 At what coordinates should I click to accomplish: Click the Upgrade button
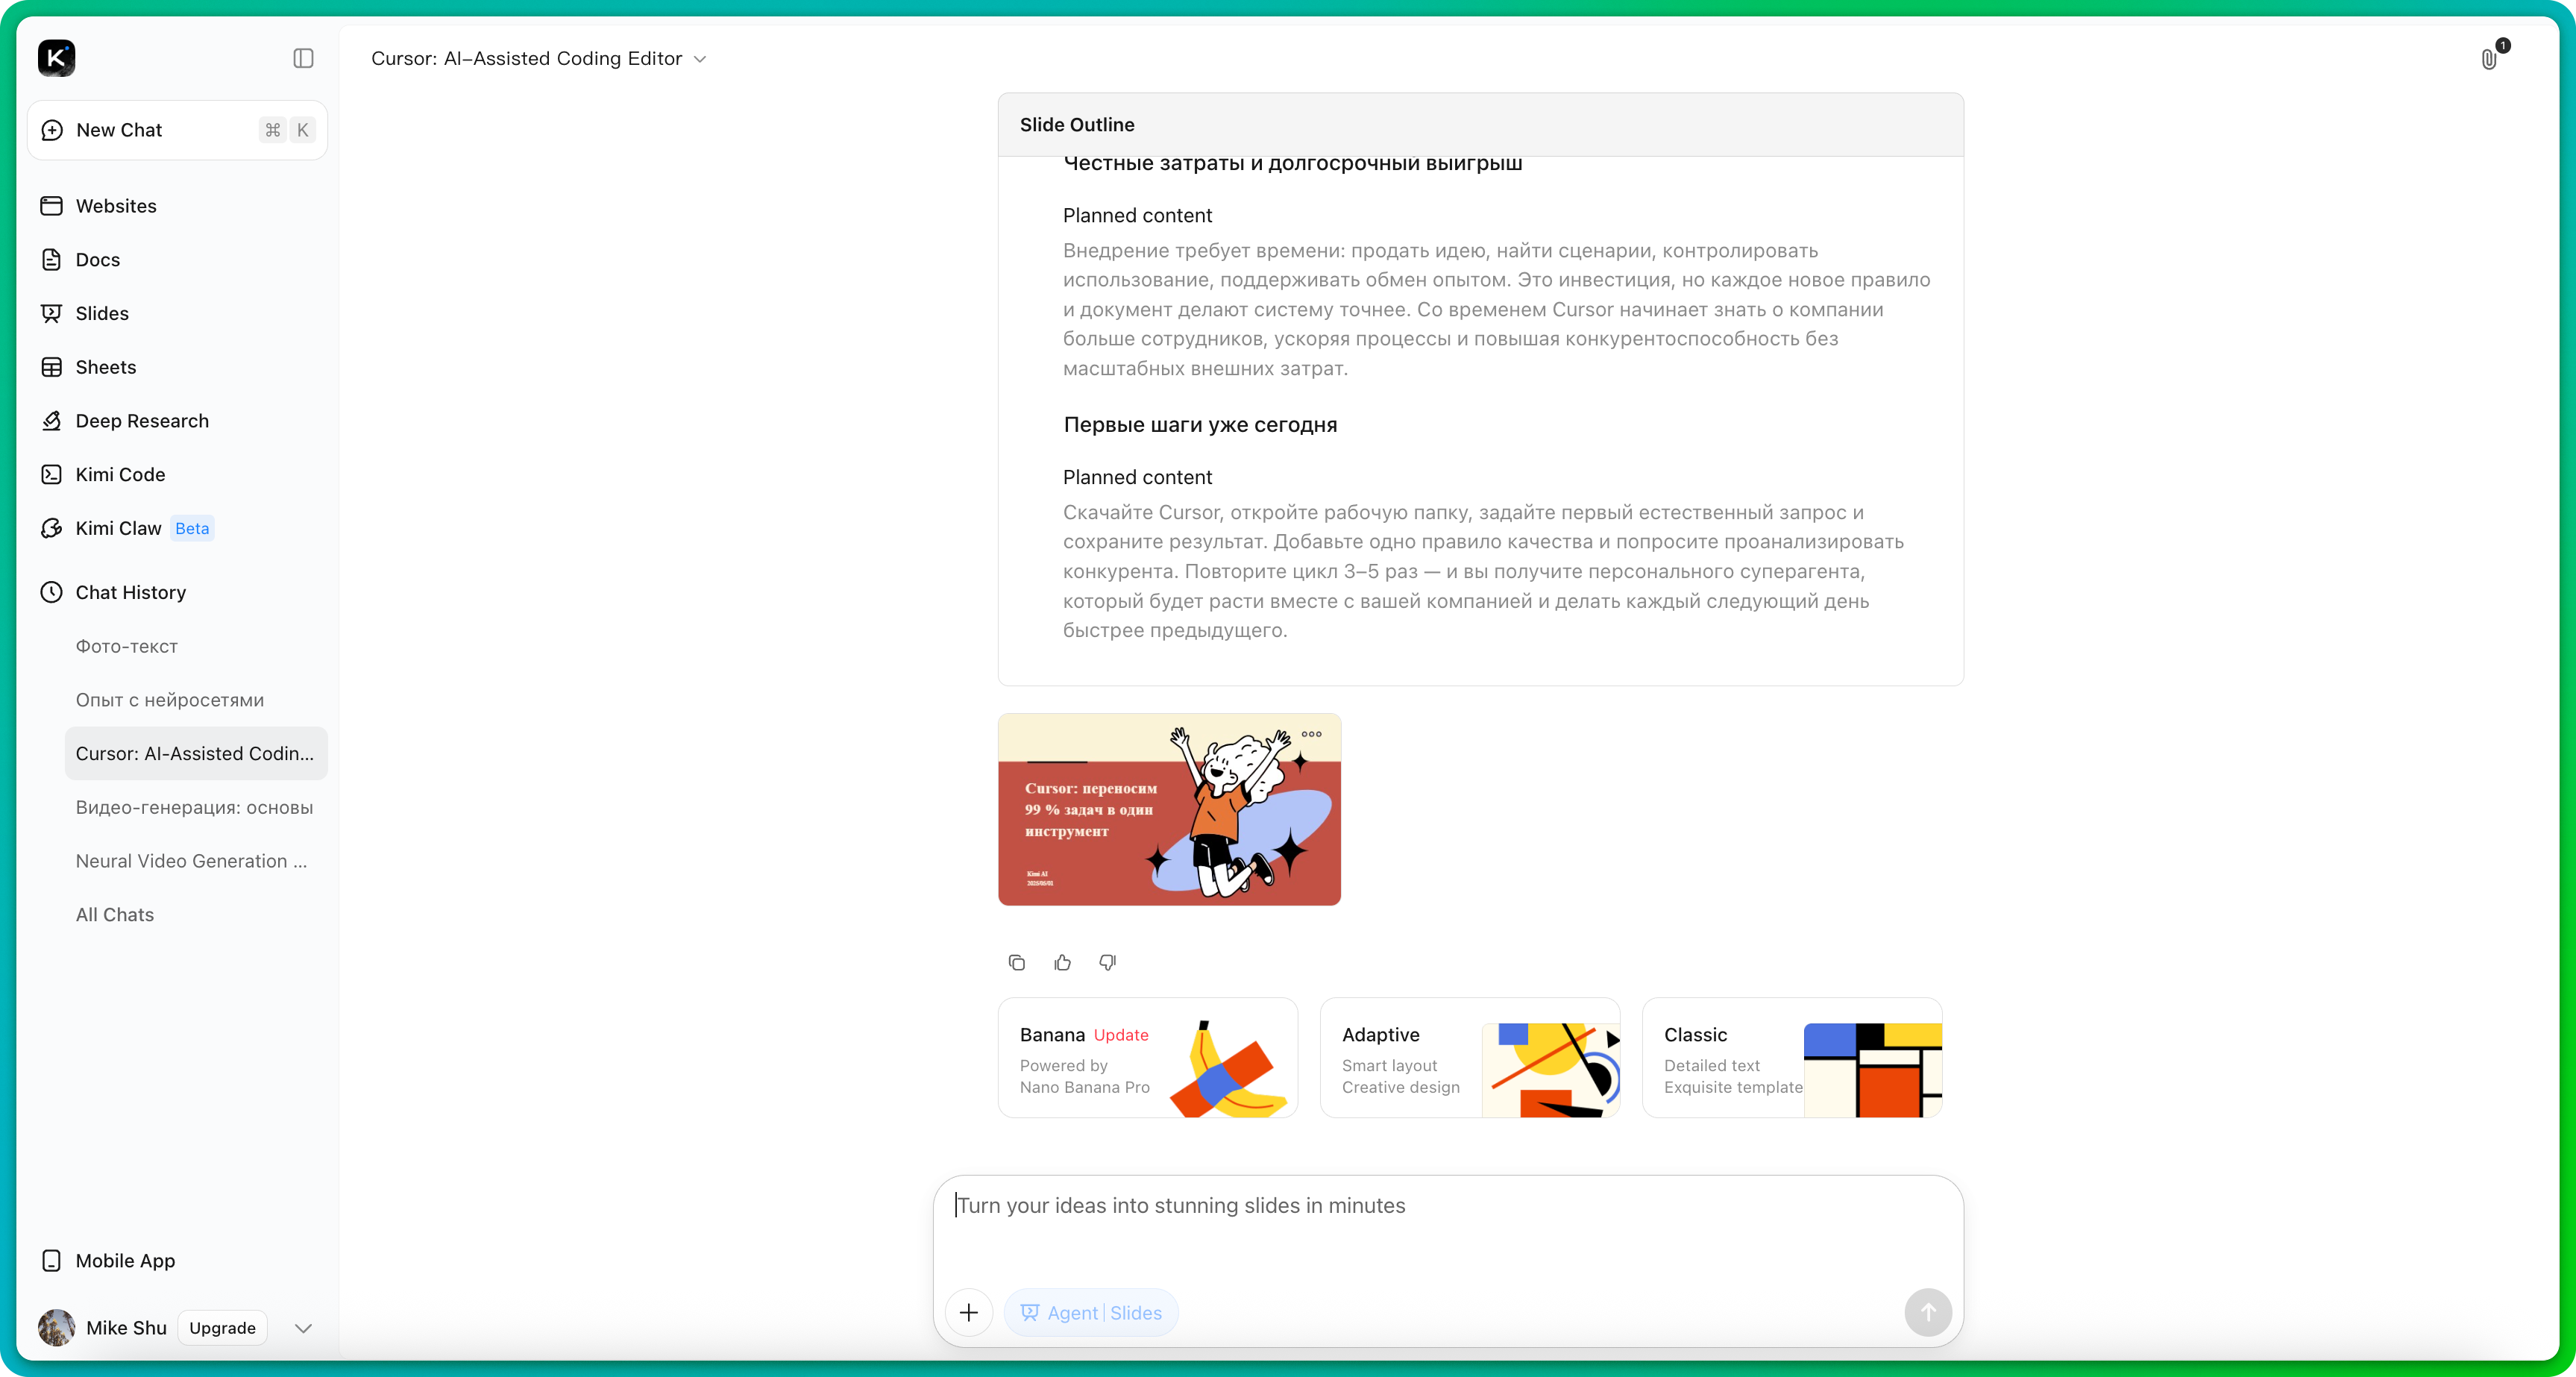pyautogui.click(x=222, y=1328)
